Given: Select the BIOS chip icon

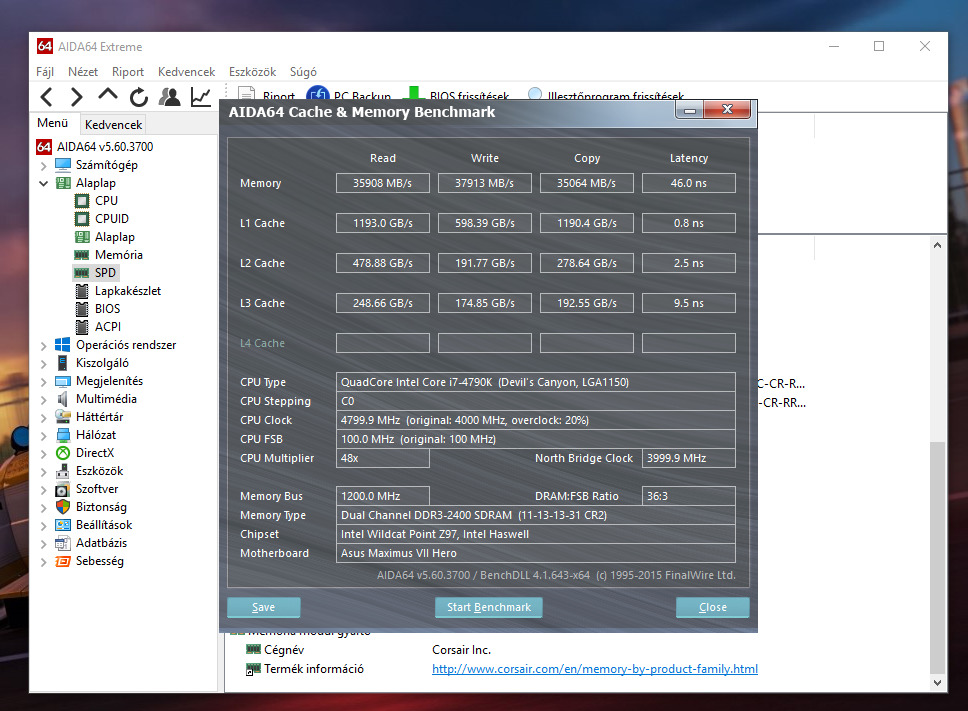Looking at the screenshot, I should click(82, 309).
